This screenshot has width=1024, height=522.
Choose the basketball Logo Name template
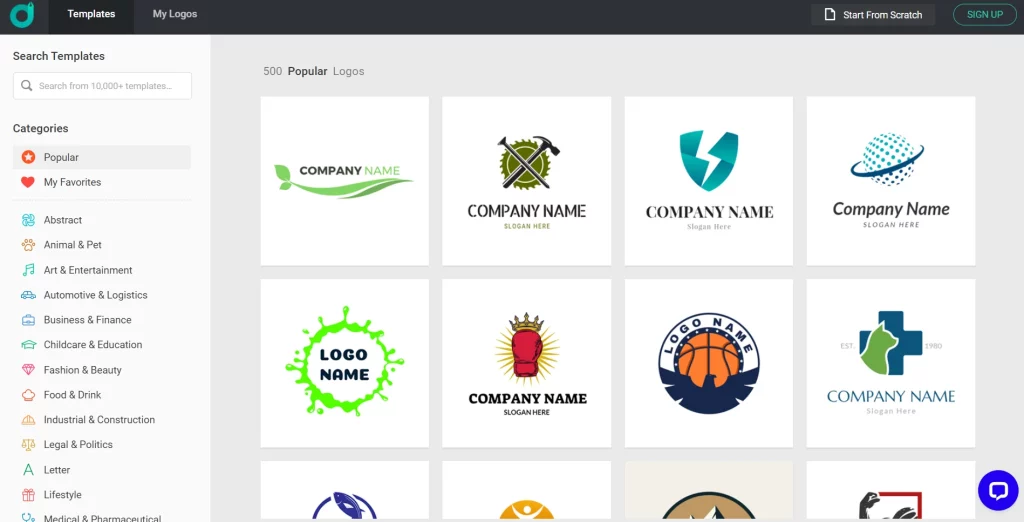tap(709, 363)
